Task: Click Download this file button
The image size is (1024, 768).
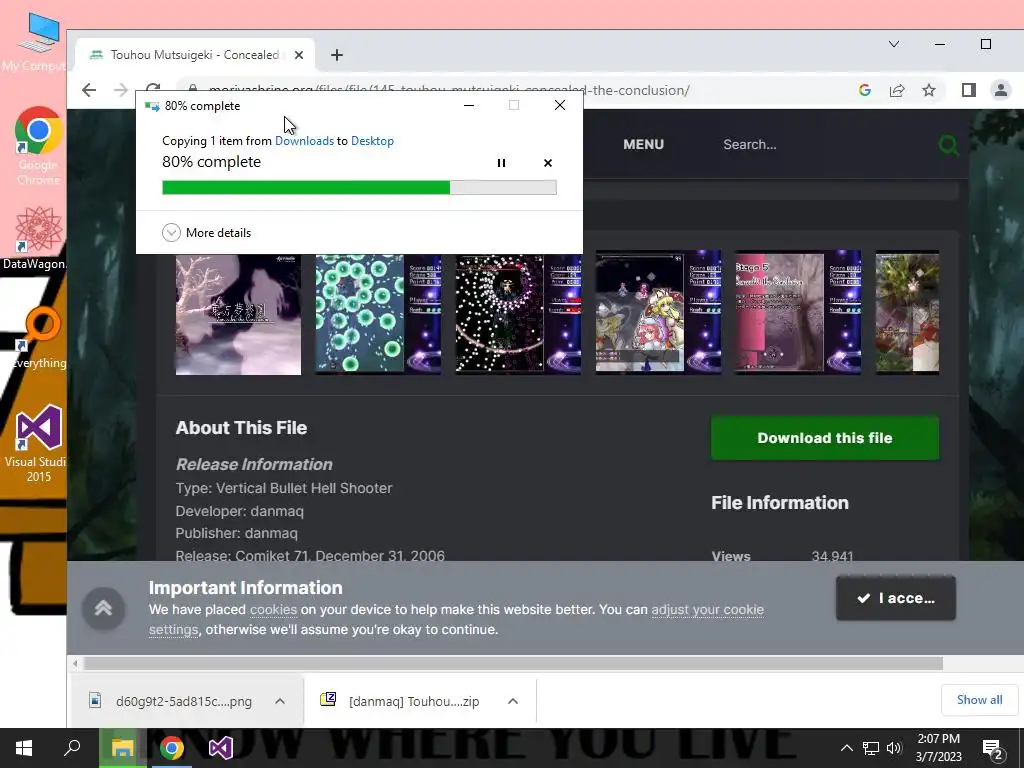Action: (x=825, y=438)
